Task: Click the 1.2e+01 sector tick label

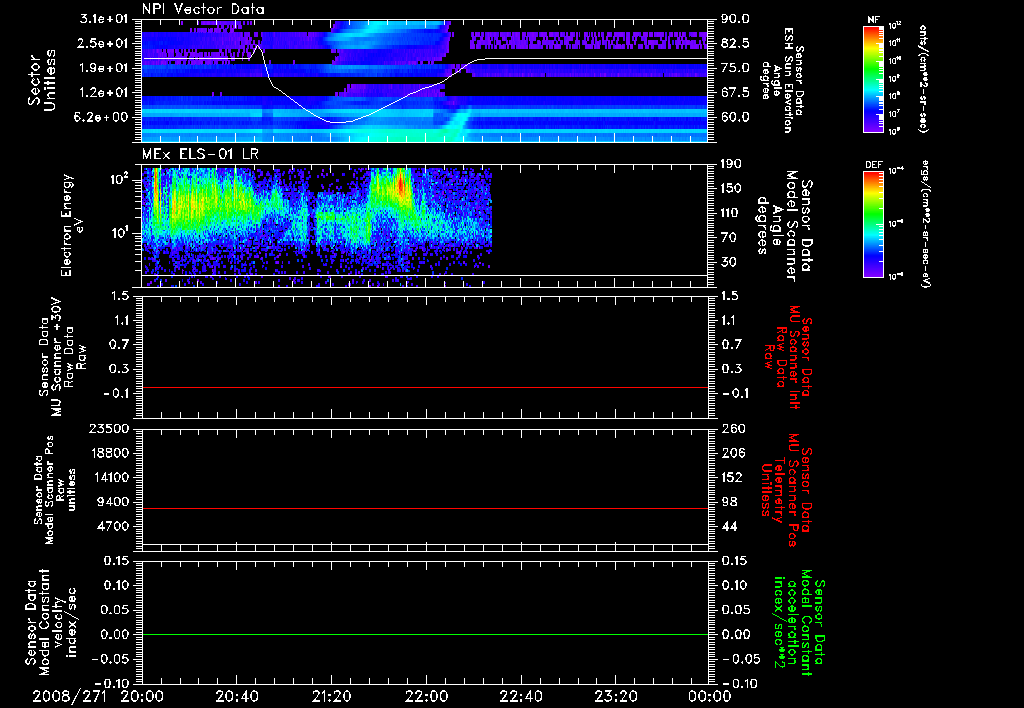Action: (x=104, y=93)
